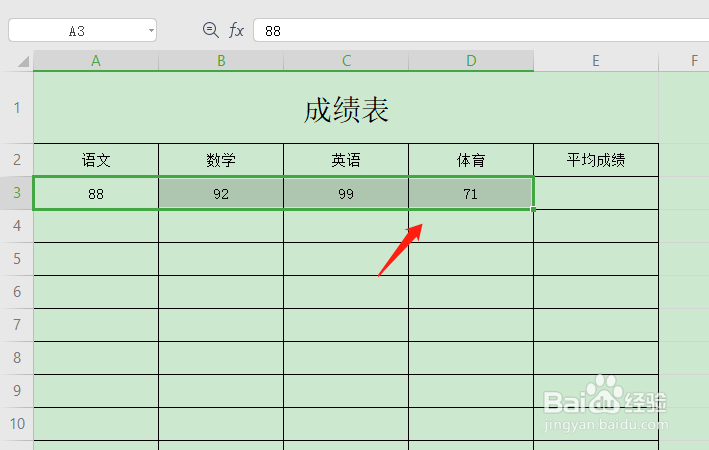
Task: Select row 8 header
Action: pyautogui.click(x=17, y=358)
